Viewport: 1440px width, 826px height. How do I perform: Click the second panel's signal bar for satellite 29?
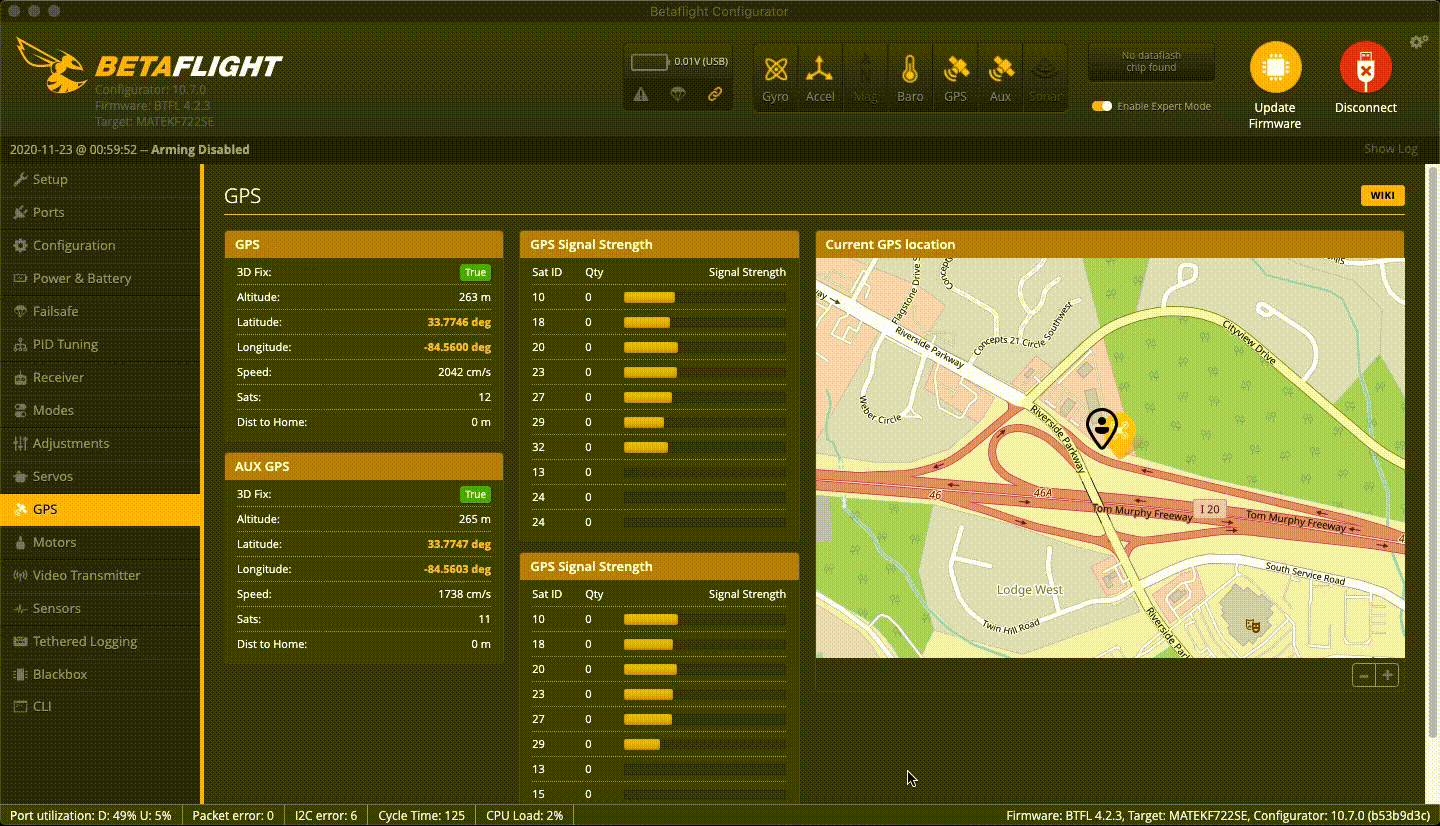tap(704, 744)
